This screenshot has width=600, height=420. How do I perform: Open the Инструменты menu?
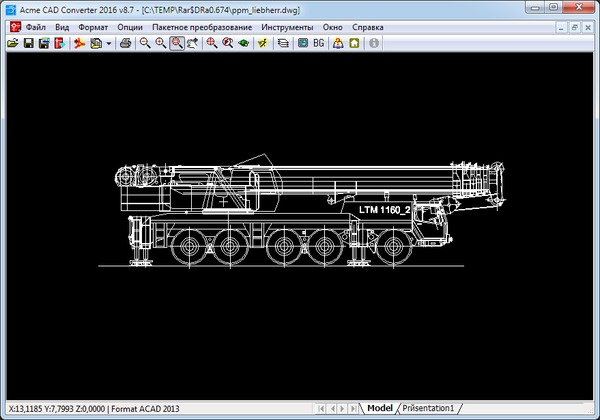pos(287,27)
